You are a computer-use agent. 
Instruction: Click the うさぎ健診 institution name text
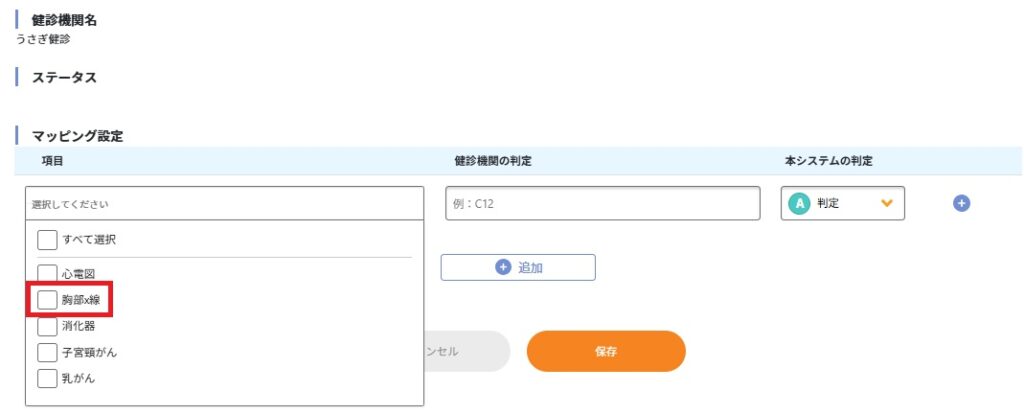pos(43,40)
